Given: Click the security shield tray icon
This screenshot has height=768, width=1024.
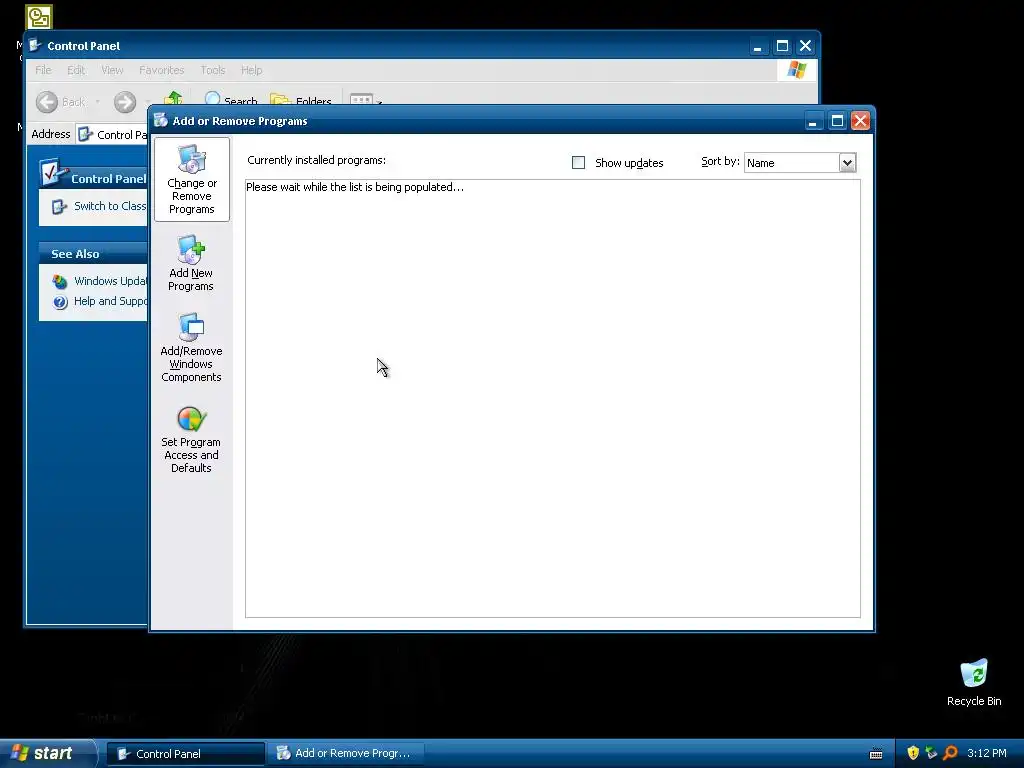Looking at the screenshot, I should tap(913, 754).
